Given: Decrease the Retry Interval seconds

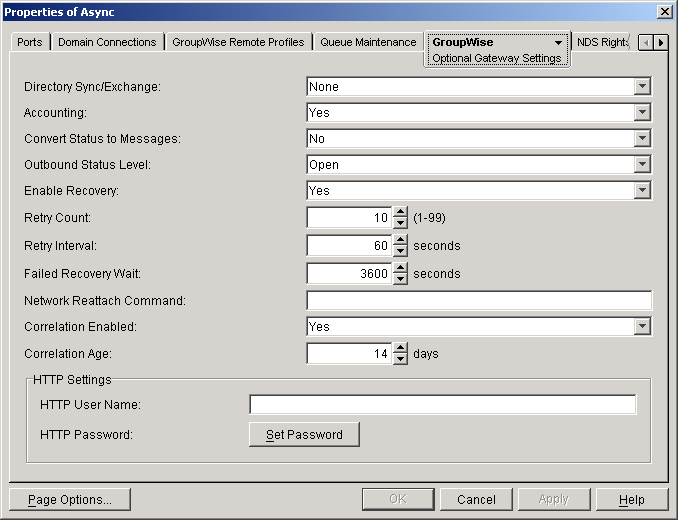Looking at the screenshot, I should pyautogui.click(x=400, y=251).
